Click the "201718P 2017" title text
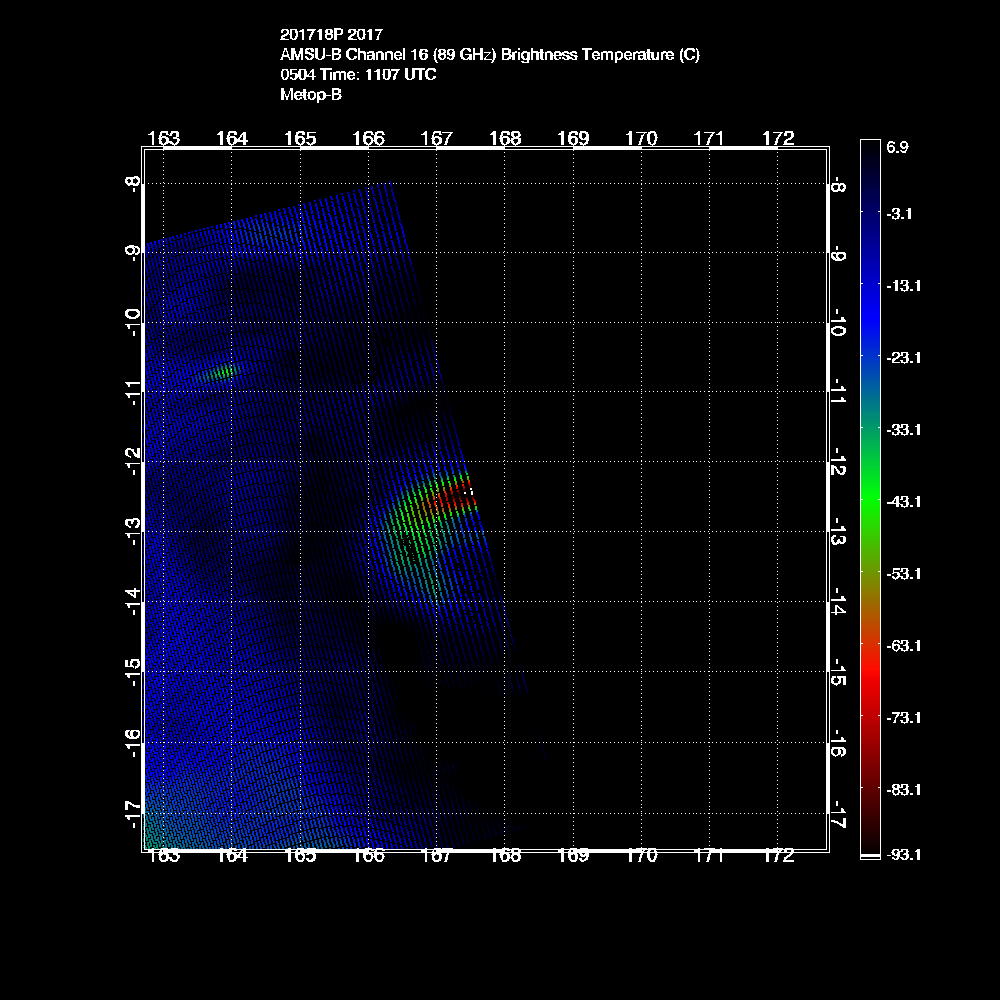1000x1000 pixels. [331, 35]
